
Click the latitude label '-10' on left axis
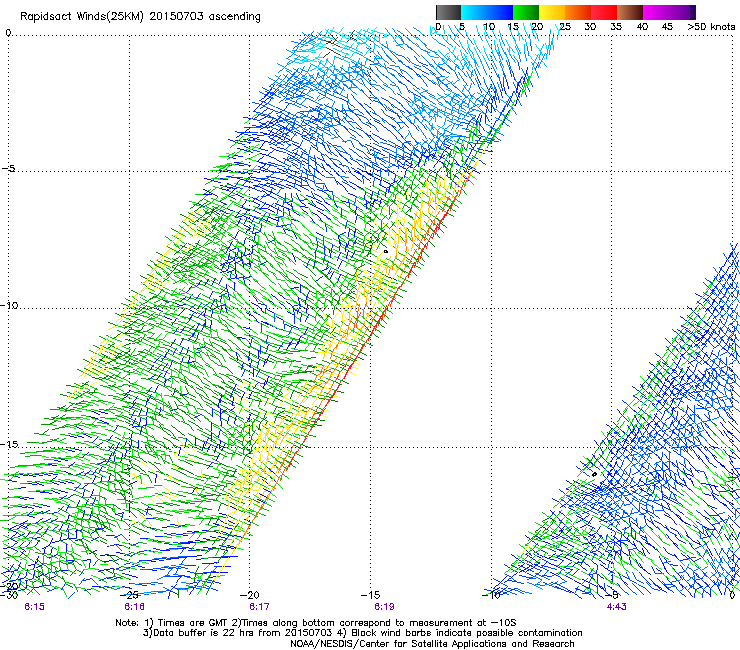(9, 305)
